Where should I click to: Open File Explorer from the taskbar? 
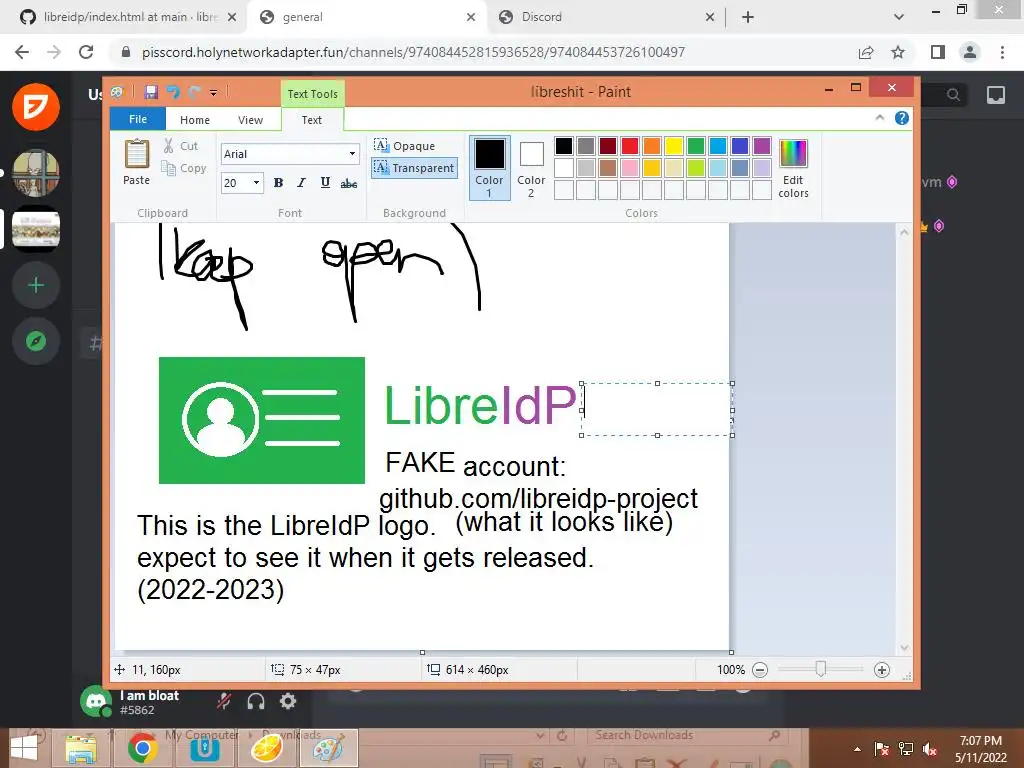click(81, 748)
